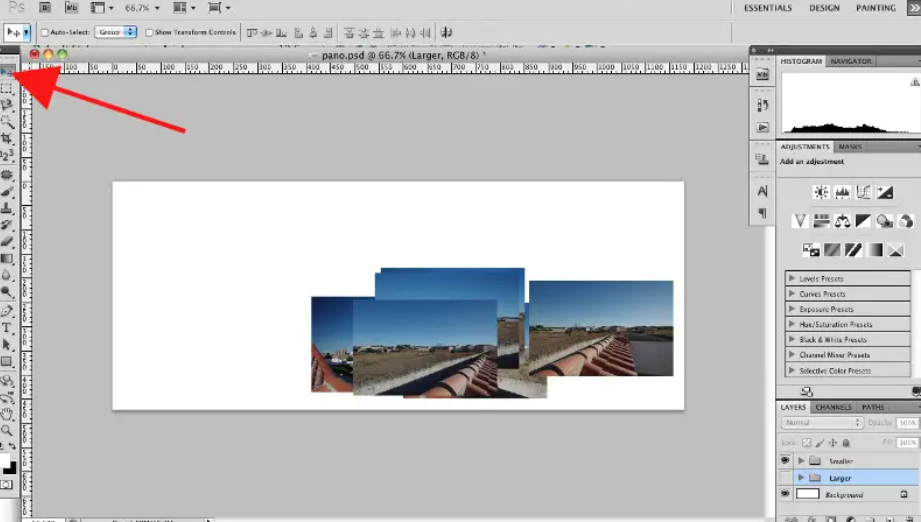The height and width of the screenshot is (522, 921).
Task: Open the Normal blend mode dropdown
Action: click(x=822, y=423)
